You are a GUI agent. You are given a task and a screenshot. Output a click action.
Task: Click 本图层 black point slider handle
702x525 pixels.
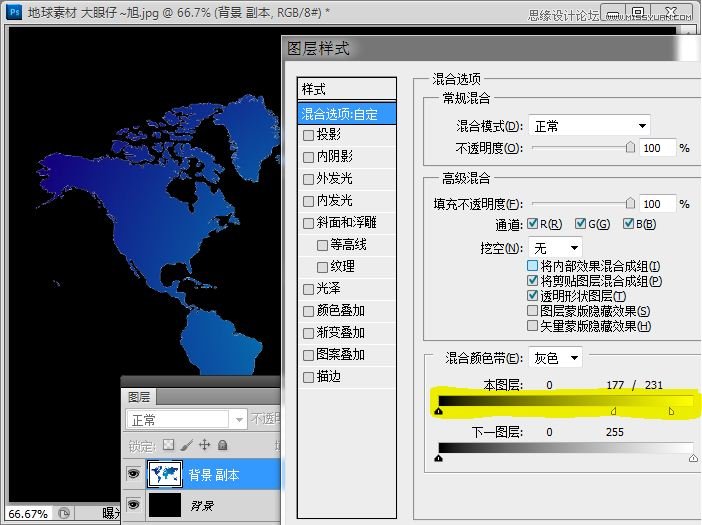click(439, 411)
